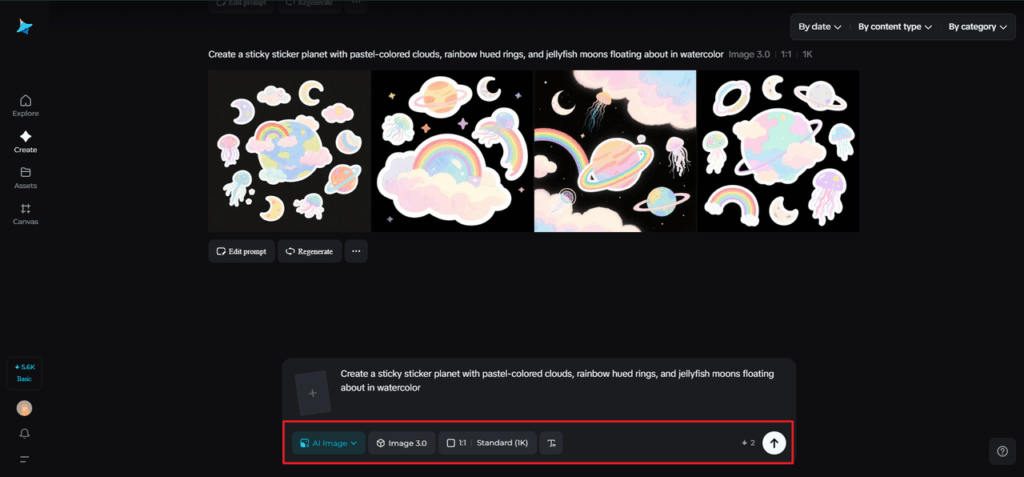Open the Explore page
Viewport: 1024px width, 477px height.
25,105
